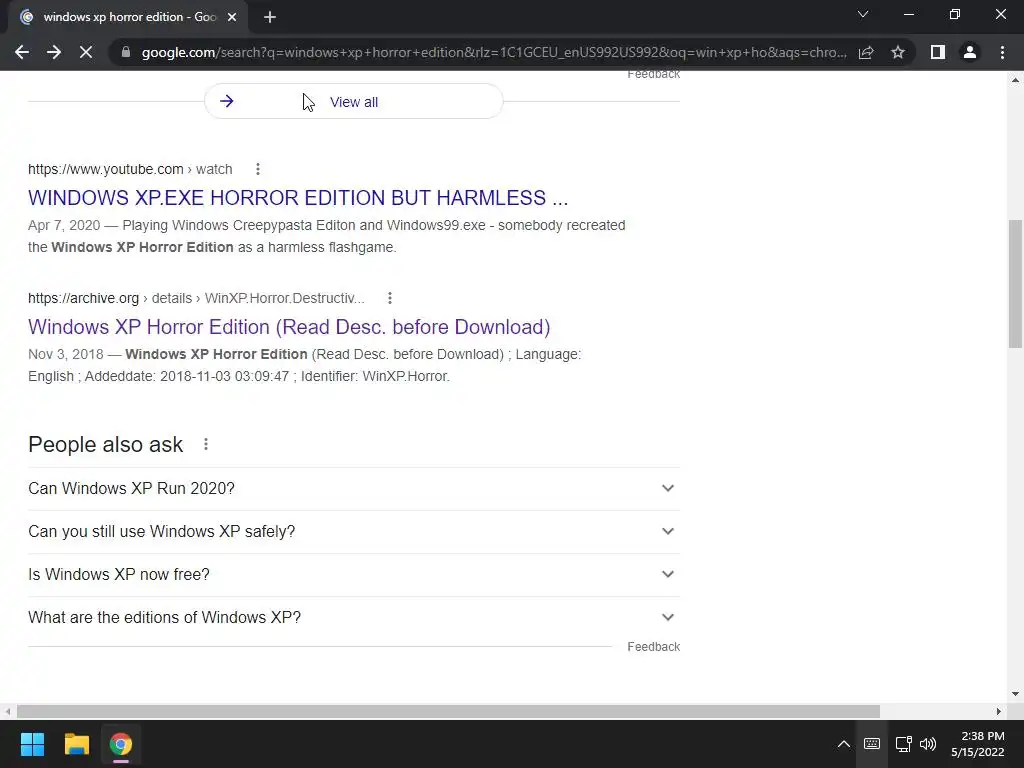The image size is (1024, 768).
Task: Bookmark this page with star icon
Action: click(x=898, y=52)
